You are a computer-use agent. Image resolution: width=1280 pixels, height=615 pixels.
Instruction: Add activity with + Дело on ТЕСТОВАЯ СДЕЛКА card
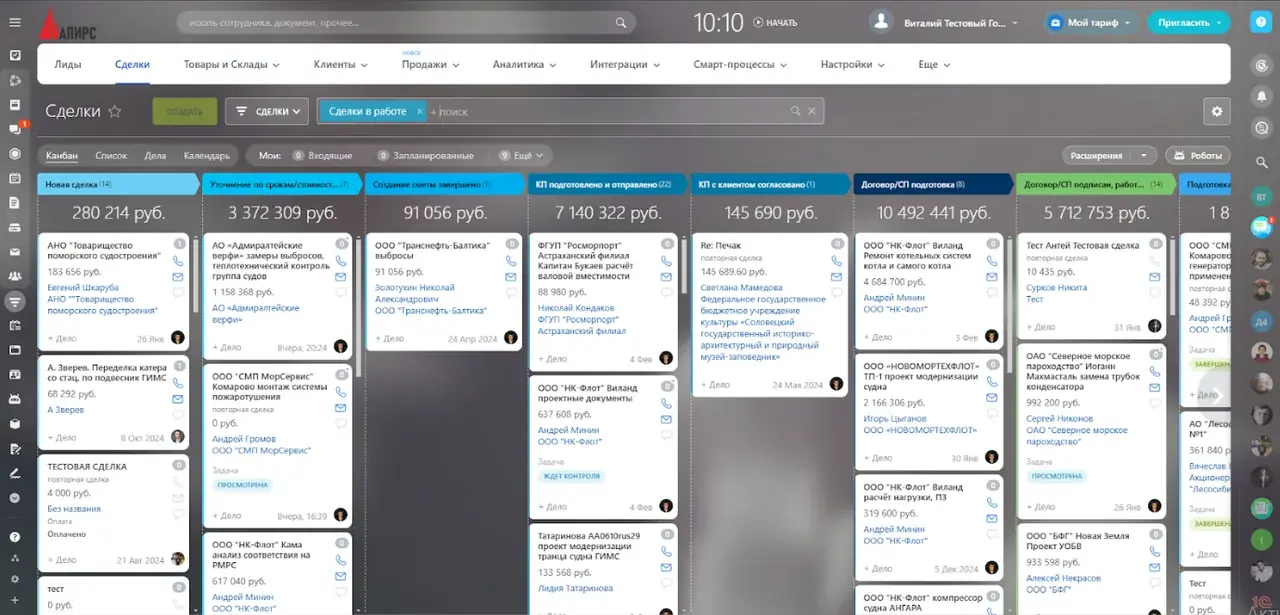pos(60,560)
